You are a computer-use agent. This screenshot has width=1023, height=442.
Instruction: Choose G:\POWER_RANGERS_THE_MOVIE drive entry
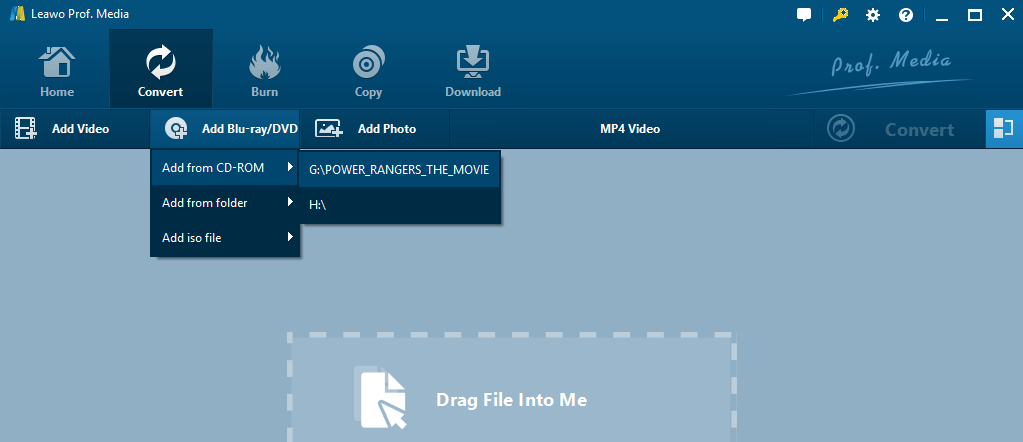click(399, 169)
